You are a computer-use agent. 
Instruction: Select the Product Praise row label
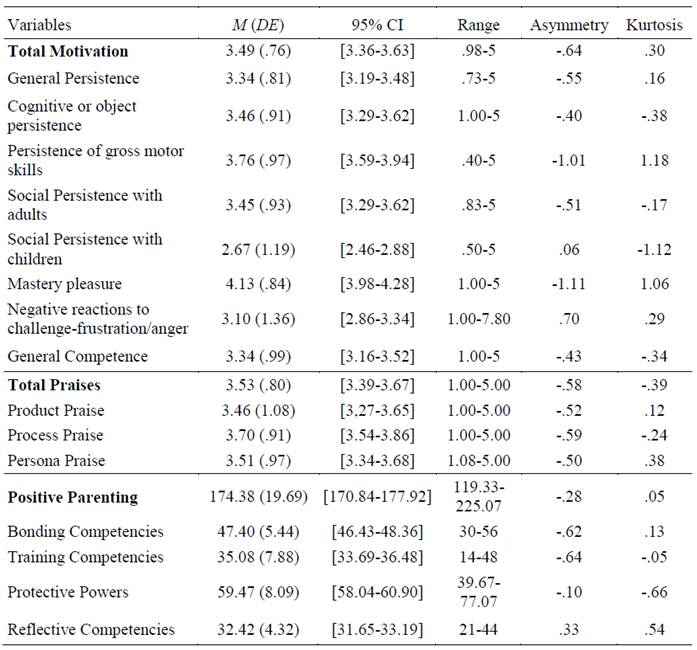click(x=55, y=410)
